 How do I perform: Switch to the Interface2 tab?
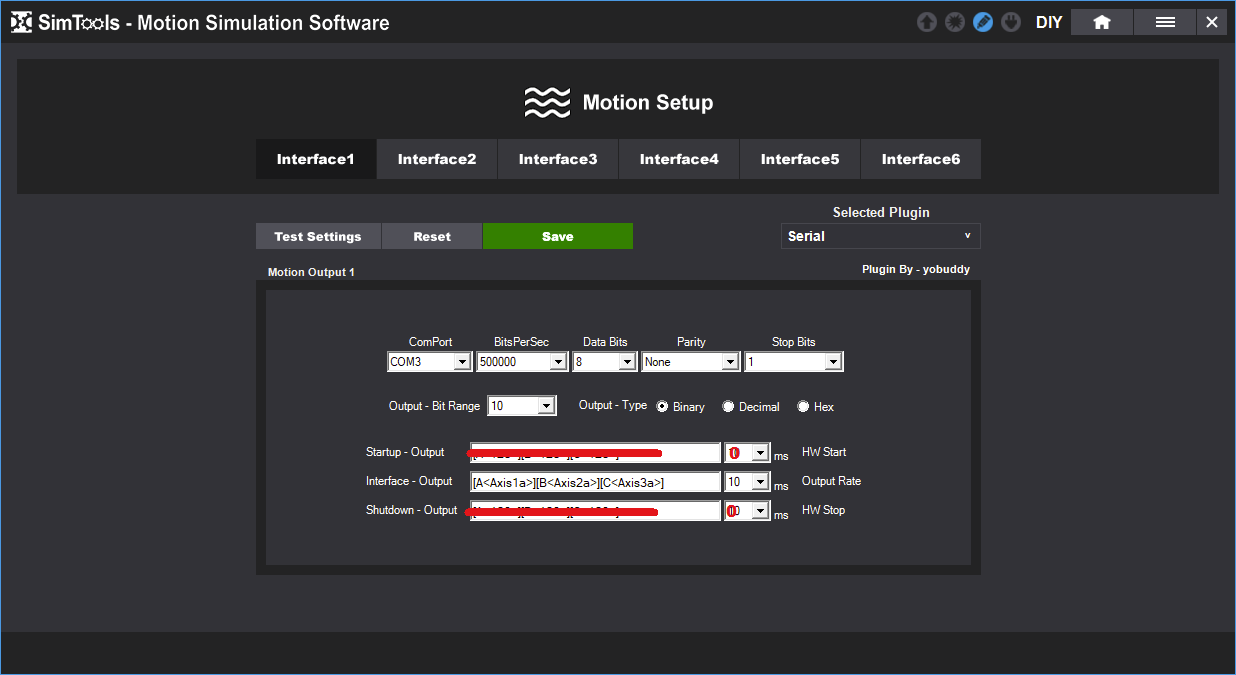point(437,159)
